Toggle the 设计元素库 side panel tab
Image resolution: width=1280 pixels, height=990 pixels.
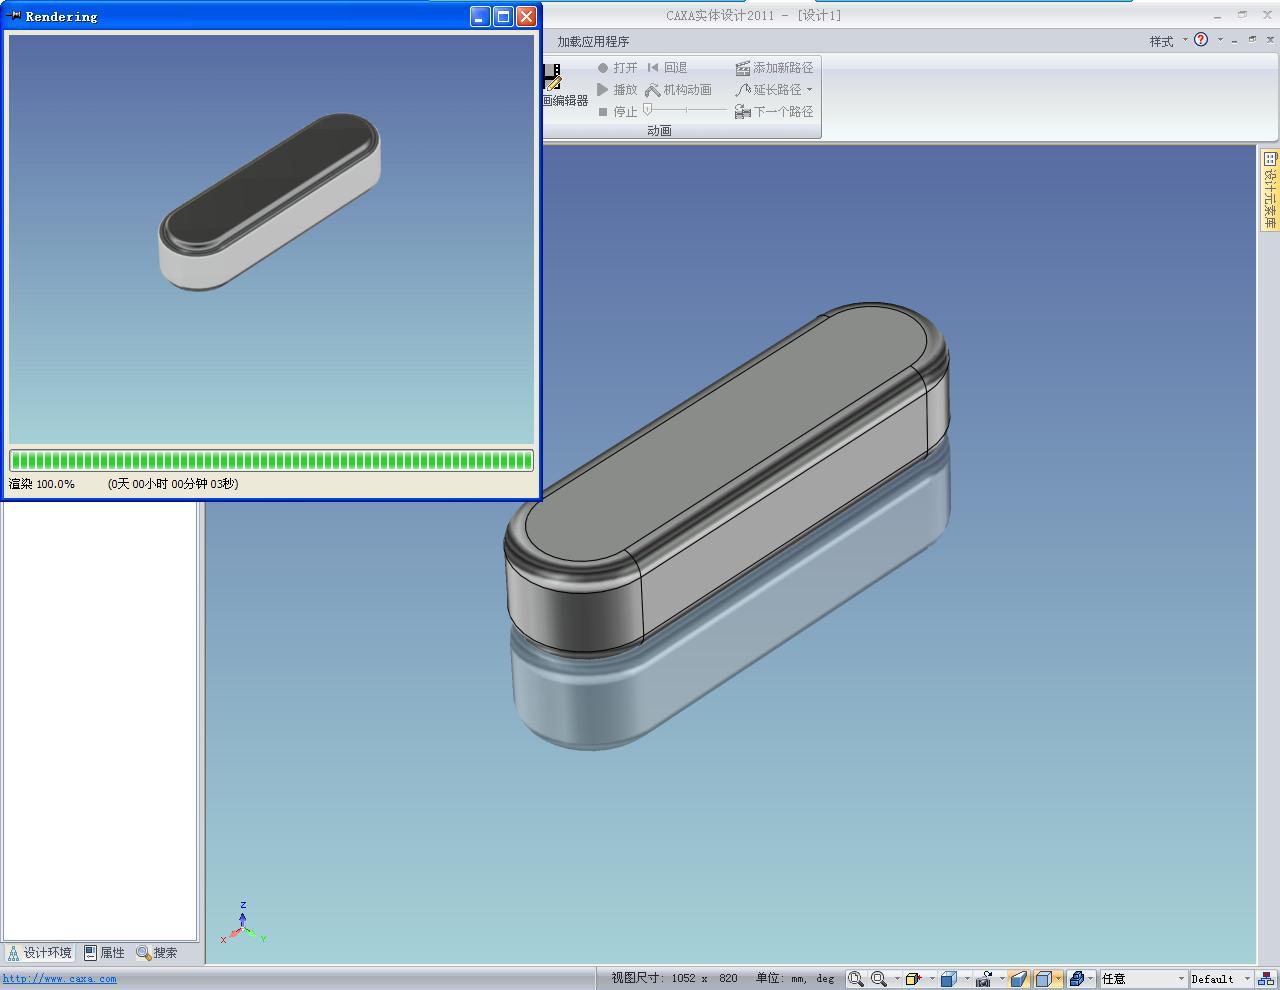click(1269, 190)
